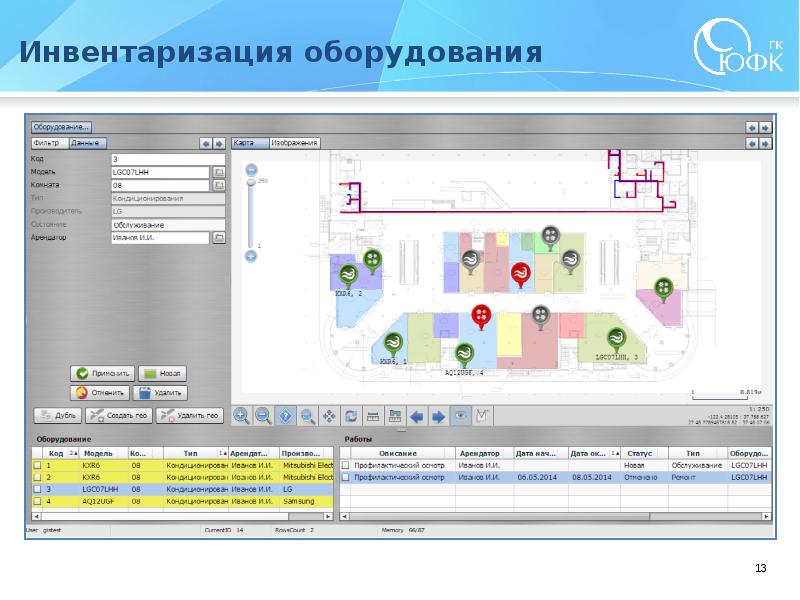Viewport: 800px width, 600px height.
Task: Tick the checkbox for AQ12UGF row
Action: tap(39, 502)
